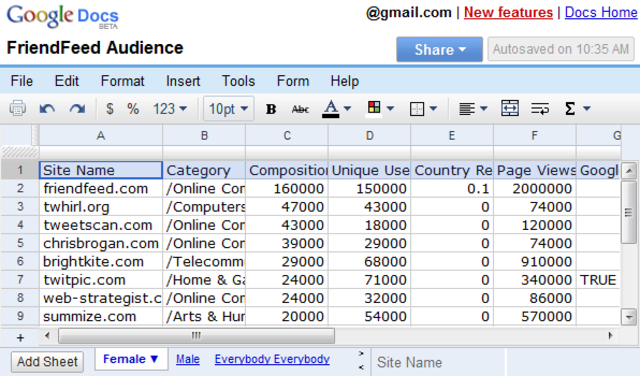The height and width of the screenshot is (376, 640).
Task: Select the 2000000 page views cell
Action: (x=535, y=189)
